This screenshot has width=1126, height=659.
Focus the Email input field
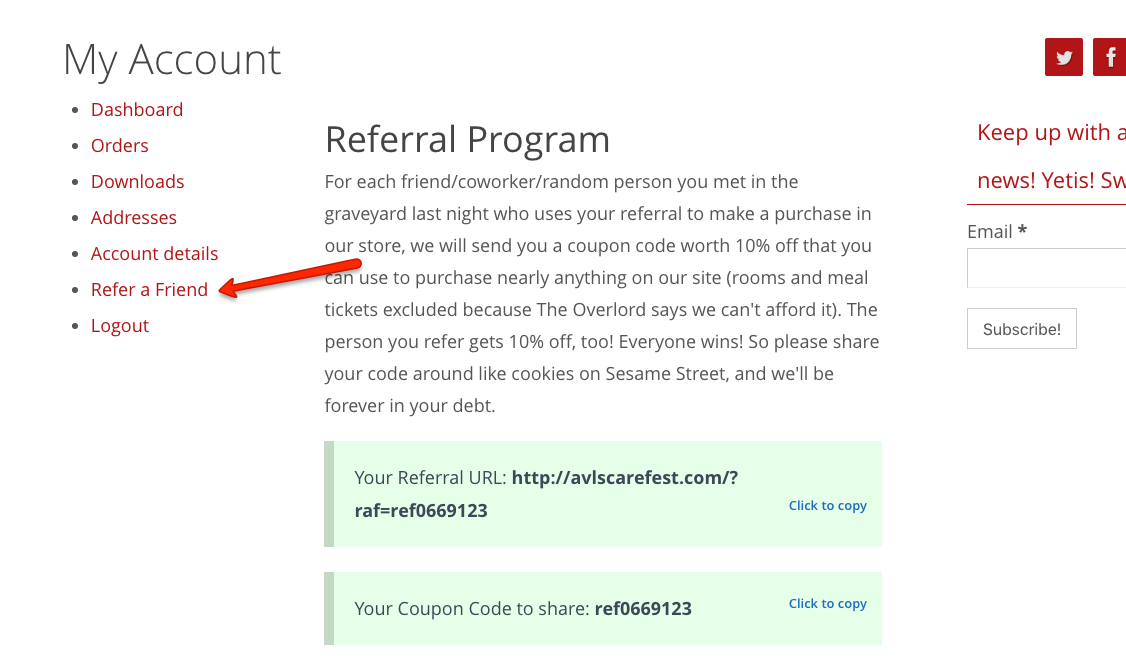pyautogui.click(x=1046, y=268)
